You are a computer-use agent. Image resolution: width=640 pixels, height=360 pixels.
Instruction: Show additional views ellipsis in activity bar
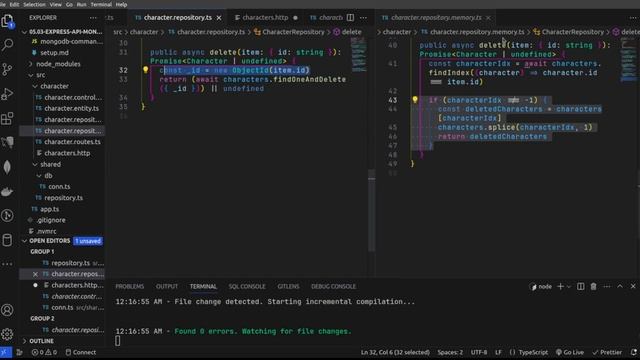(x=7, y=264)
